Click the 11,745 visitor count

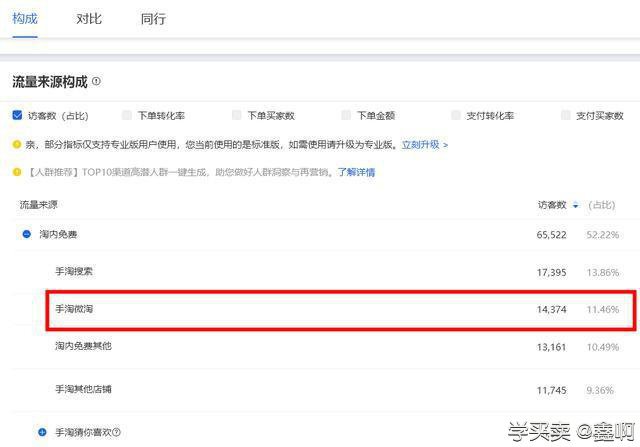tap(551, 391)
